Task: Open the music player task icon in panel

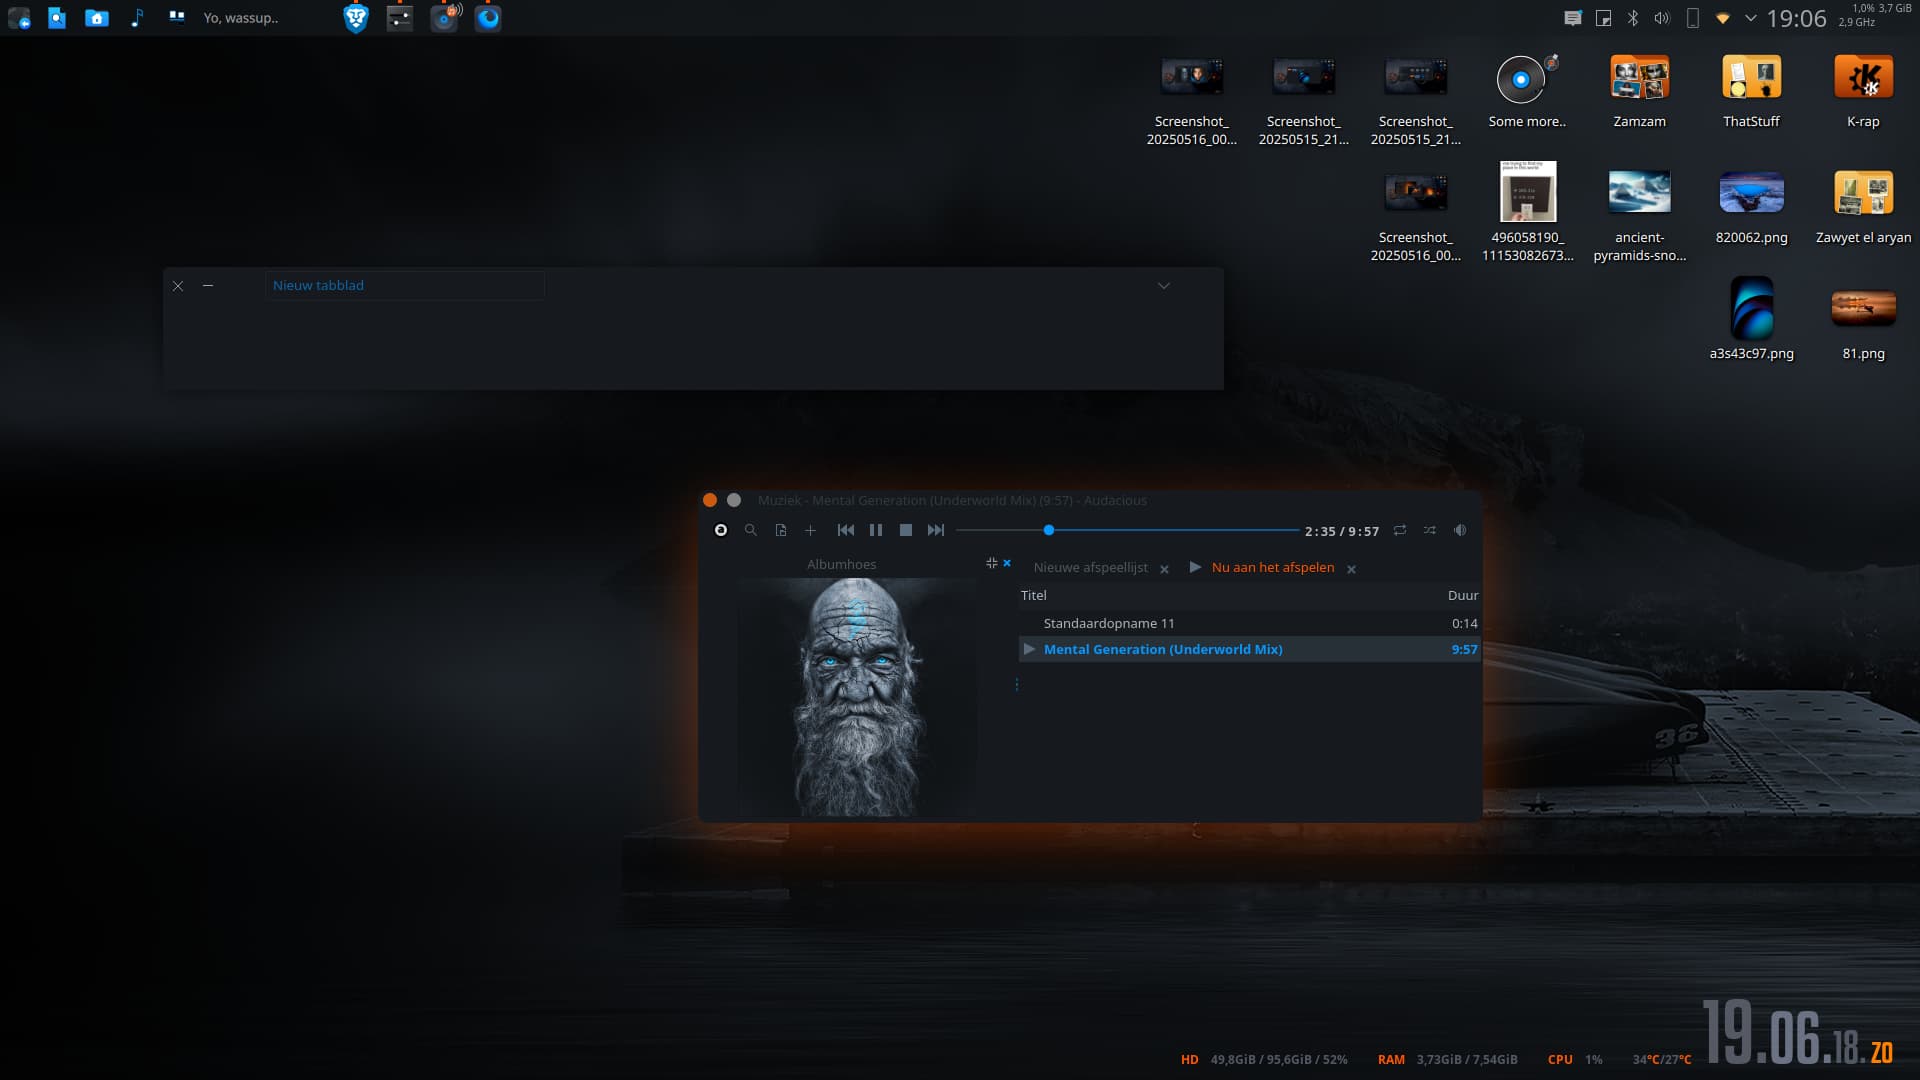Action: coord(445,18)
